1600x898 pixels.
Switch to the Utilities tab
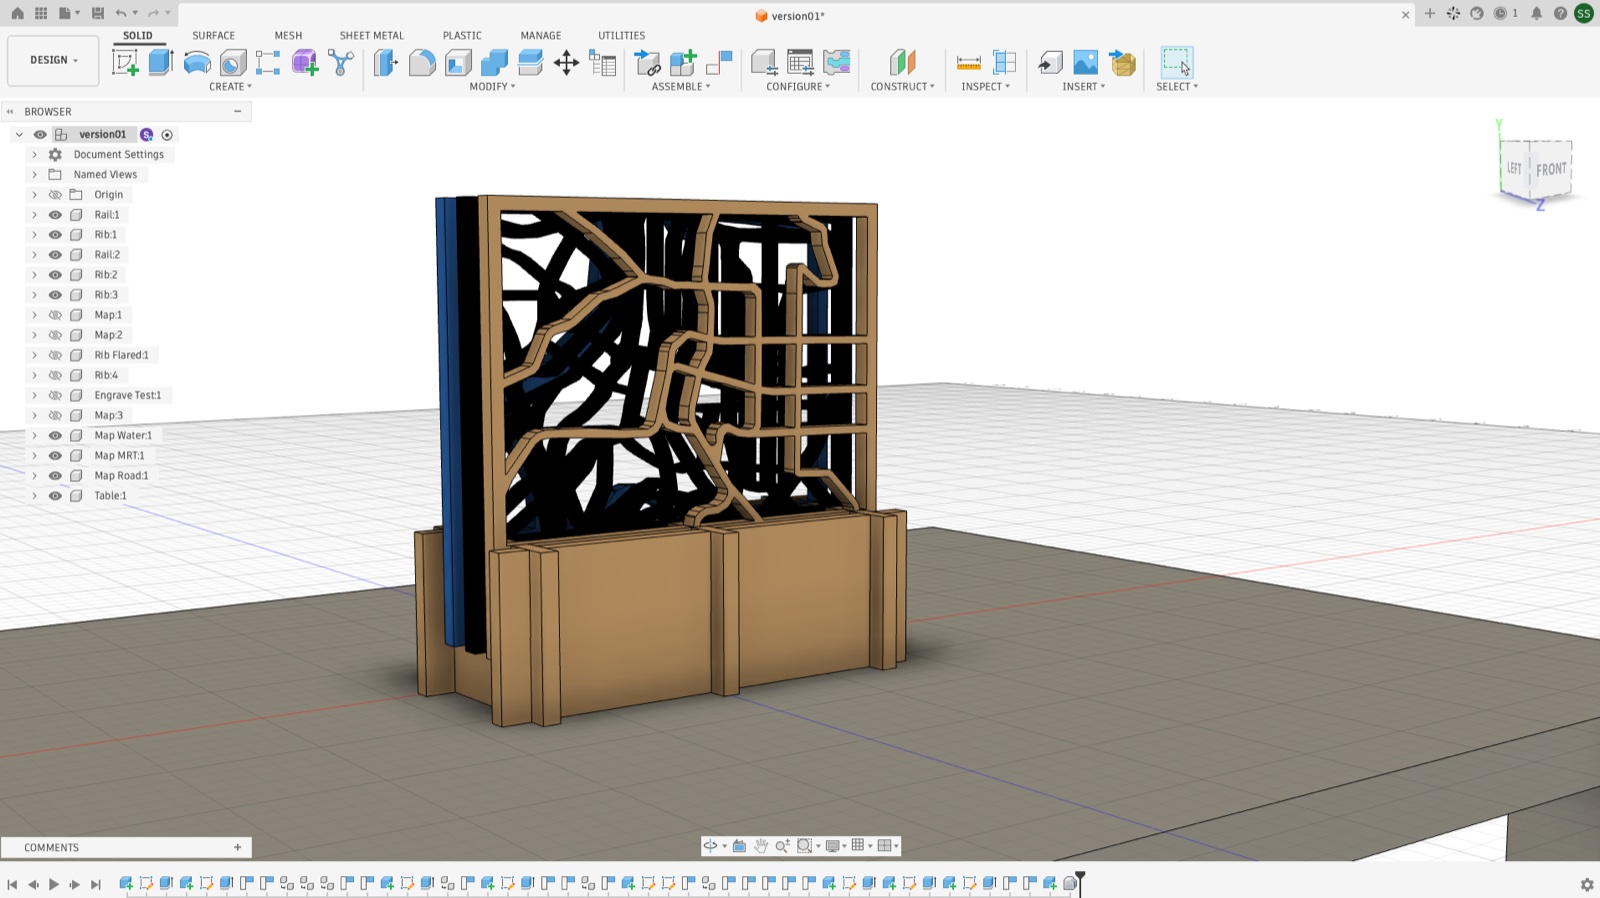[x=622, y=35]
